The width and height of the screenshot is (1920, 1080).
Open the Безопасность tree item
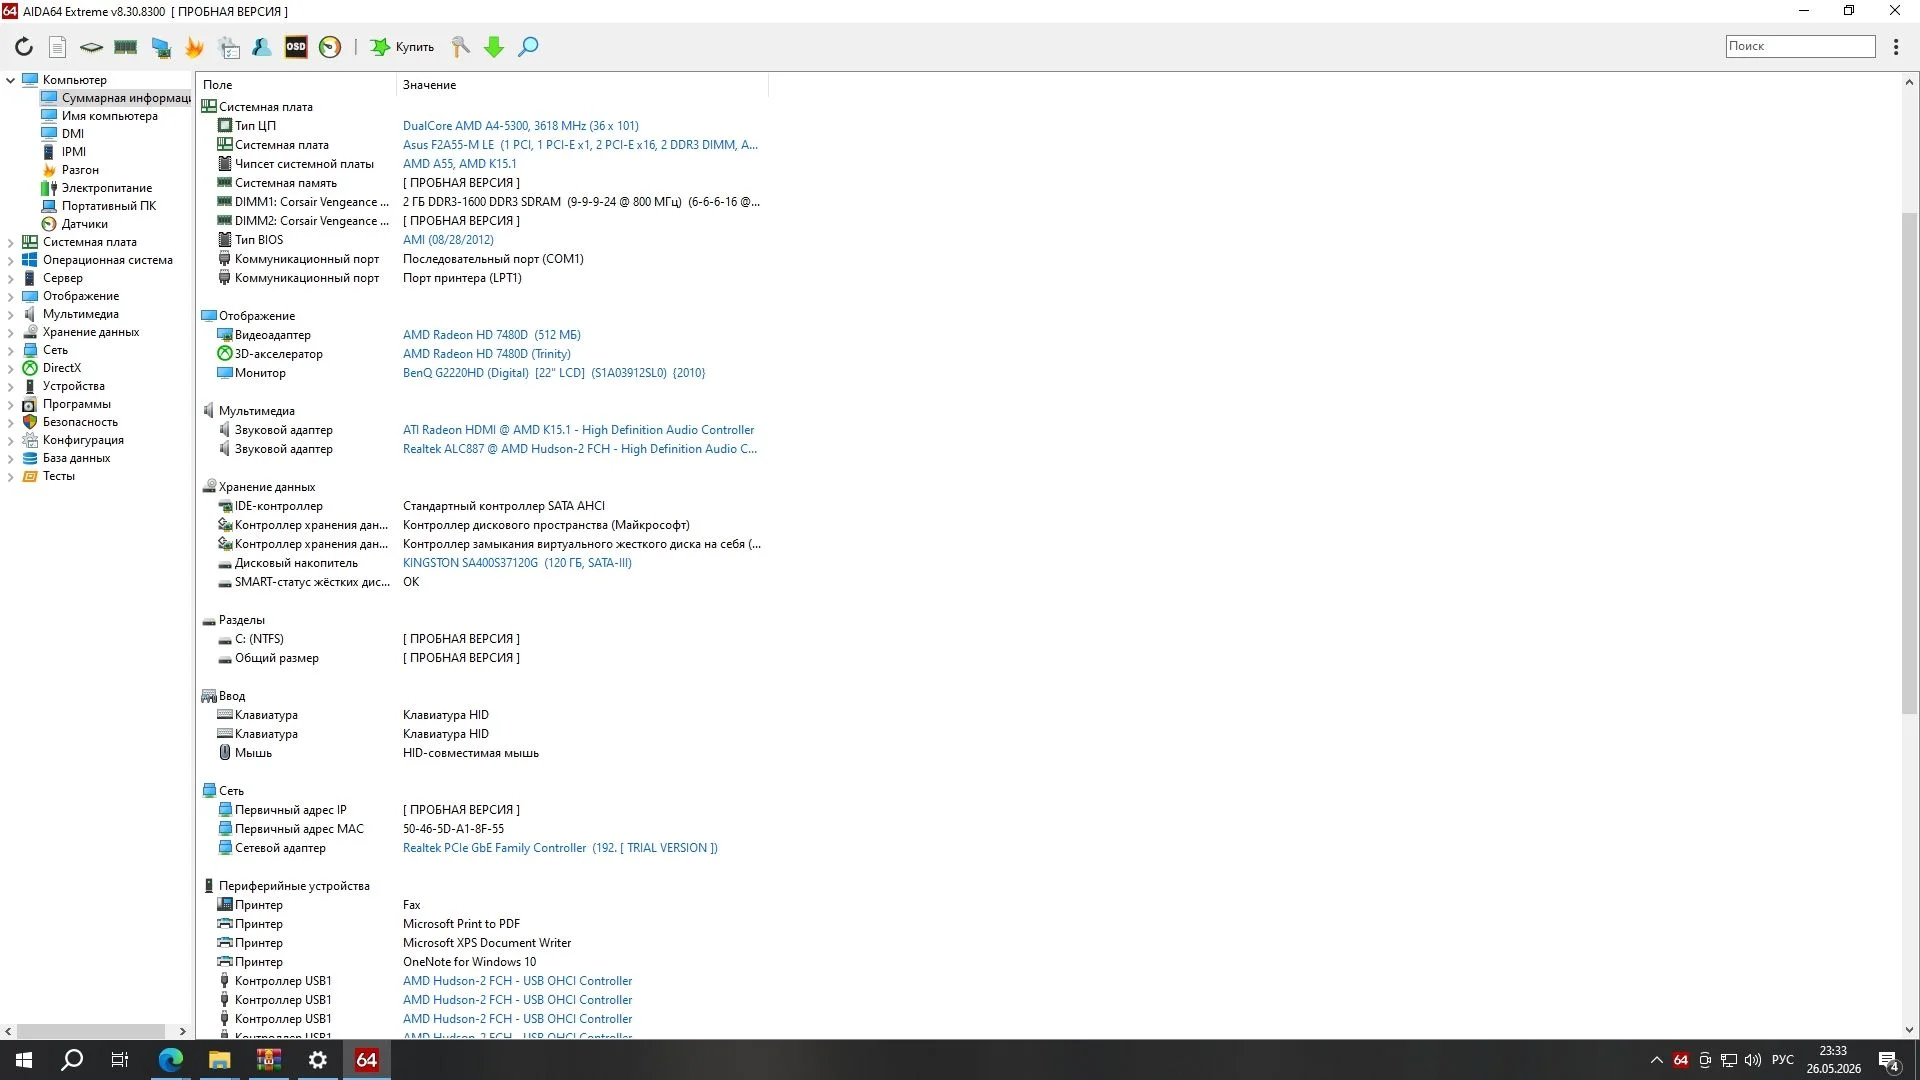coord(71,422)
